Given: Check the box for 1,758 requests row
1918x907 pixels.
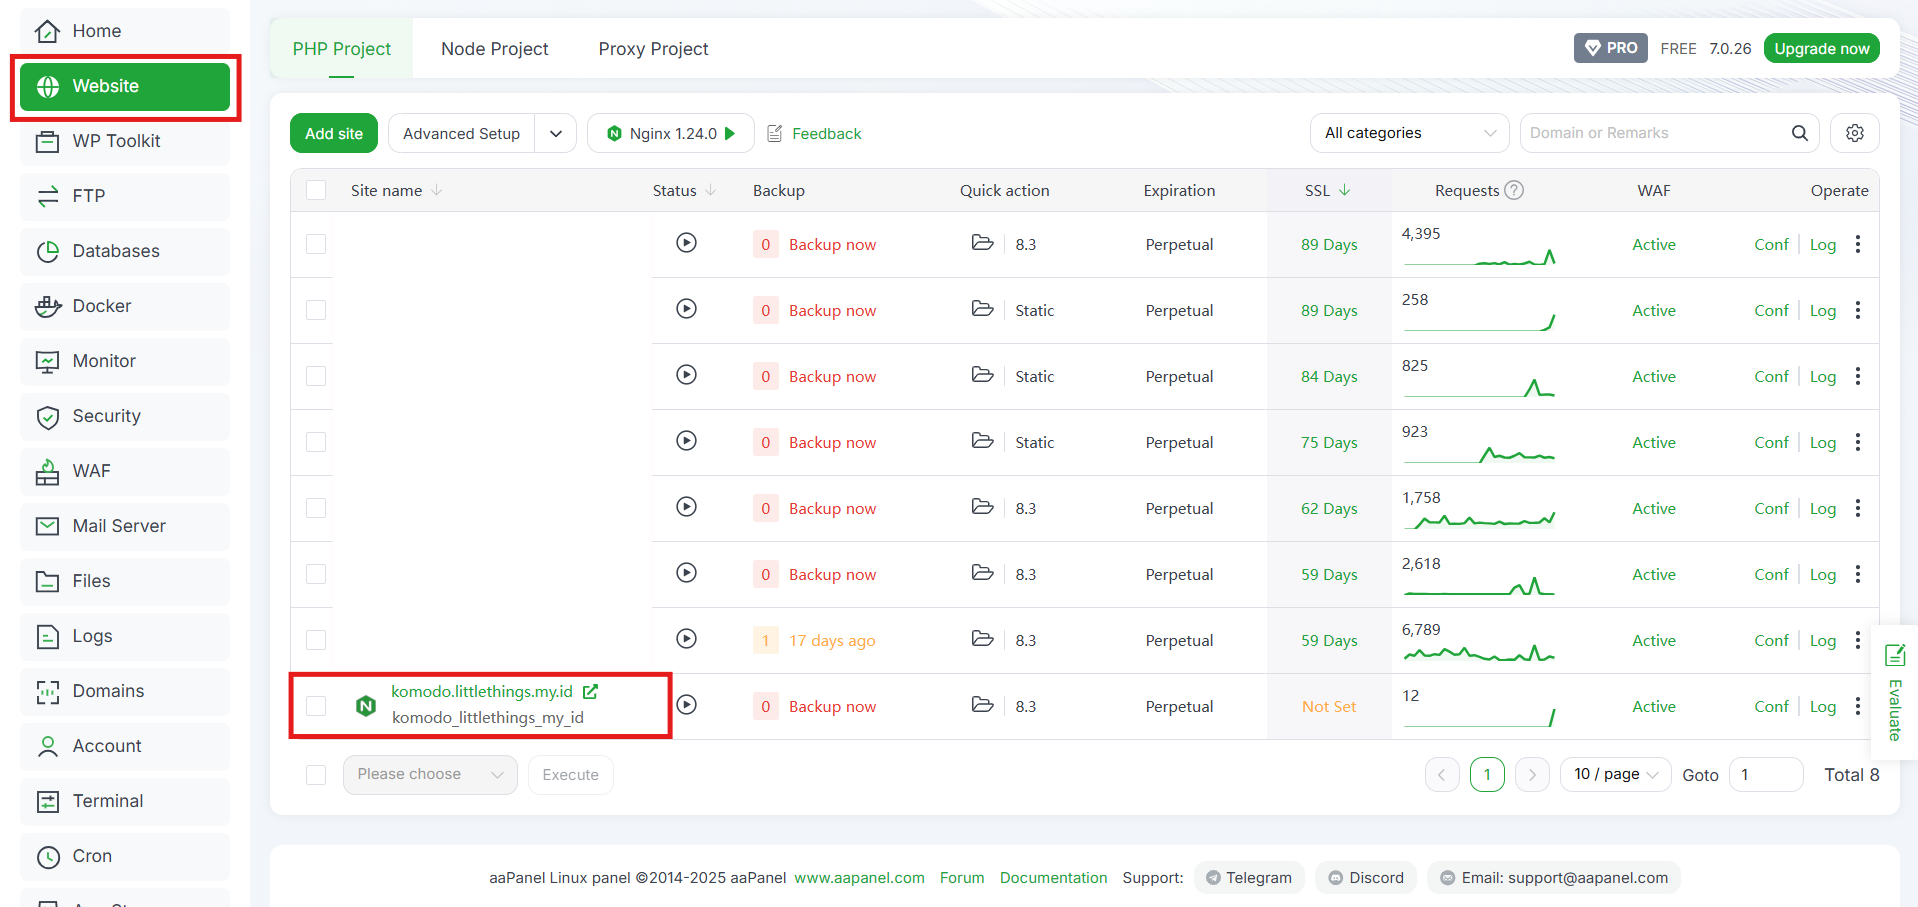Looking at the screenshot, I should click(316, 508).
